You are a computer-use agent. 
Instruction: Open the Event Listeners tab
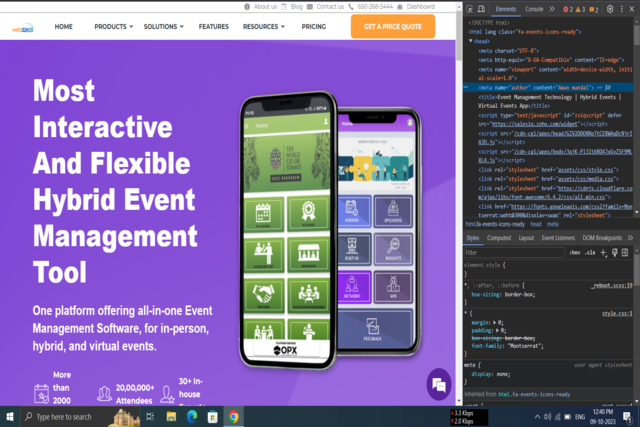558,238
